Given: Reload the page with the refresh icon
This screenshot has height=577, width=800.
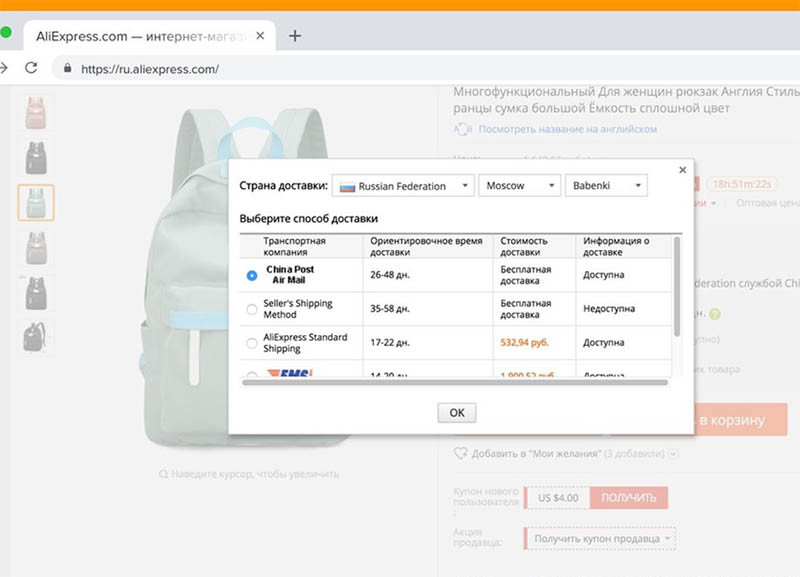Looking at the screenshot, I should coord(31,69).
